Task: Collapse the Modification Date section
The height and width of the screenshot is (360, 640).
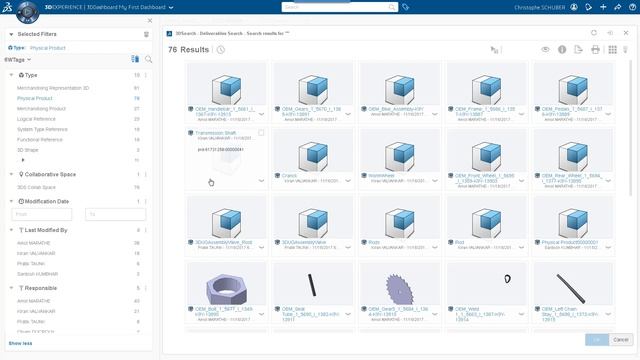Action: pyautogui.click(x=11, y=201)
